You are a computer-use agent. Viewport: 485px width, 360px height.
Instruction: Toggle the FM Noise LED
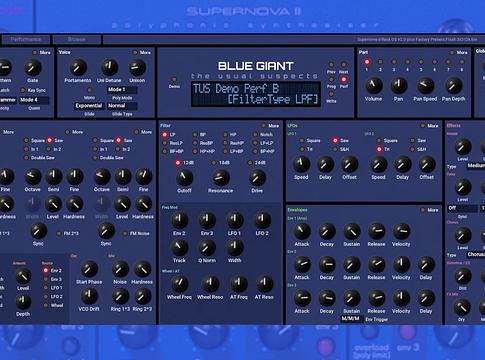click(x=125, y=233)
